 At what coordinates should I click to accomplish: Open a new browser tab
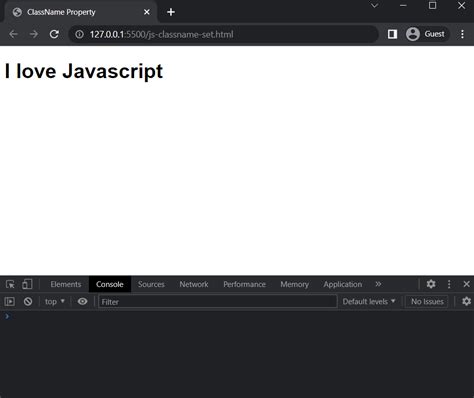[171, 12]
